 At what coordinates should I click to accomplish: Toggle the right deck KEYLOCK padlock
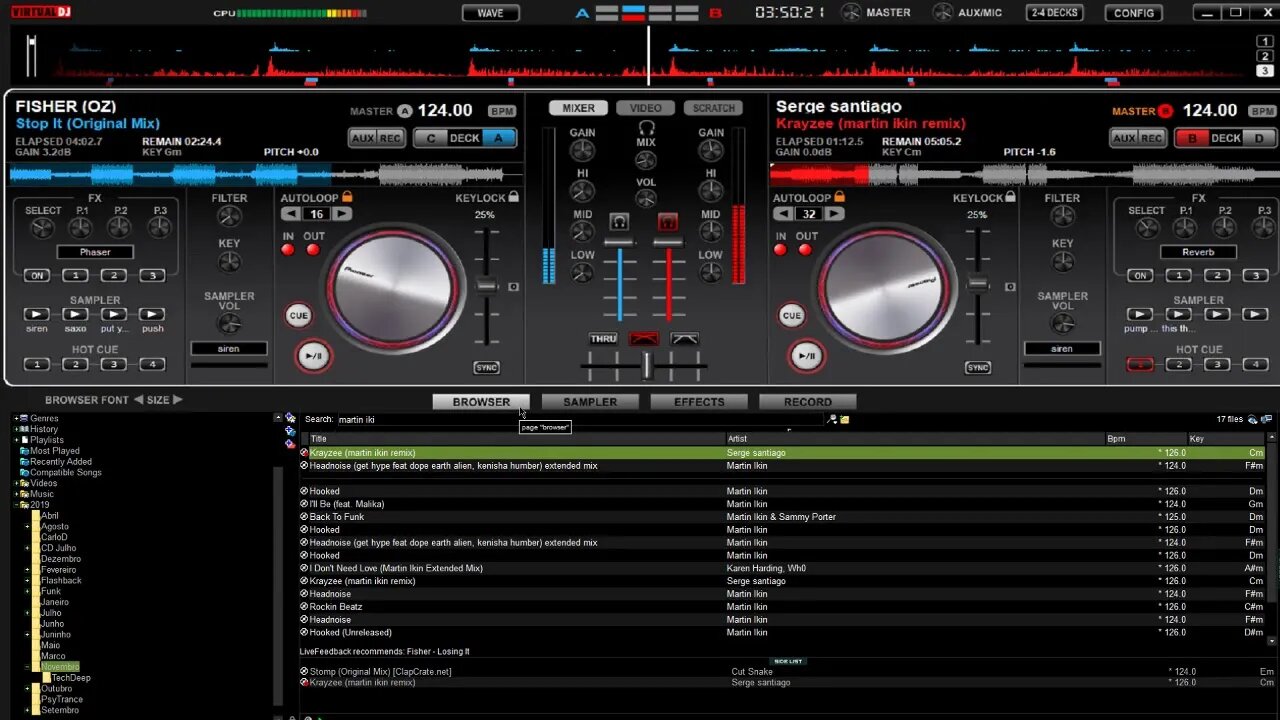tap(1009, 197)
